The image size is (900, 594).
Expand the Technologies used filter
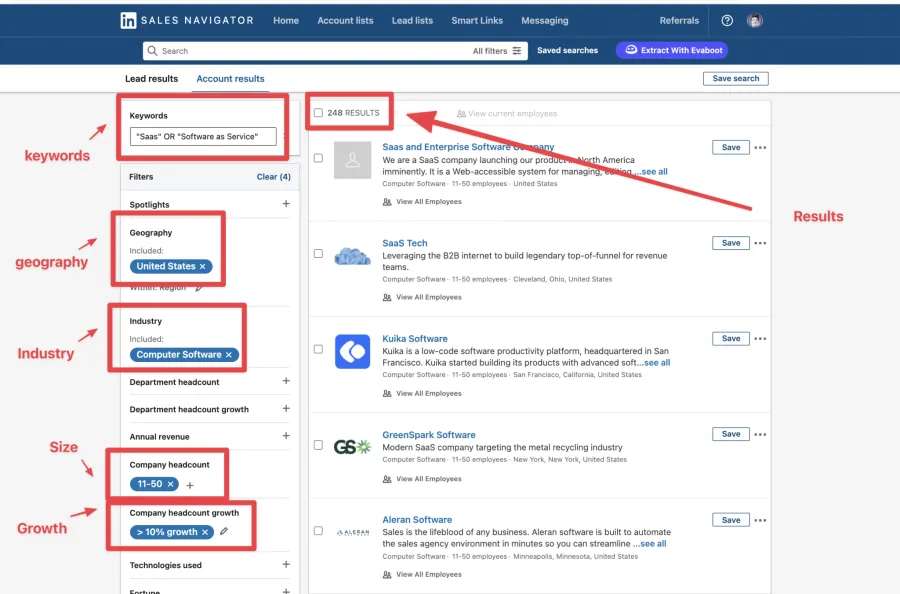click(x=286, y=565)
